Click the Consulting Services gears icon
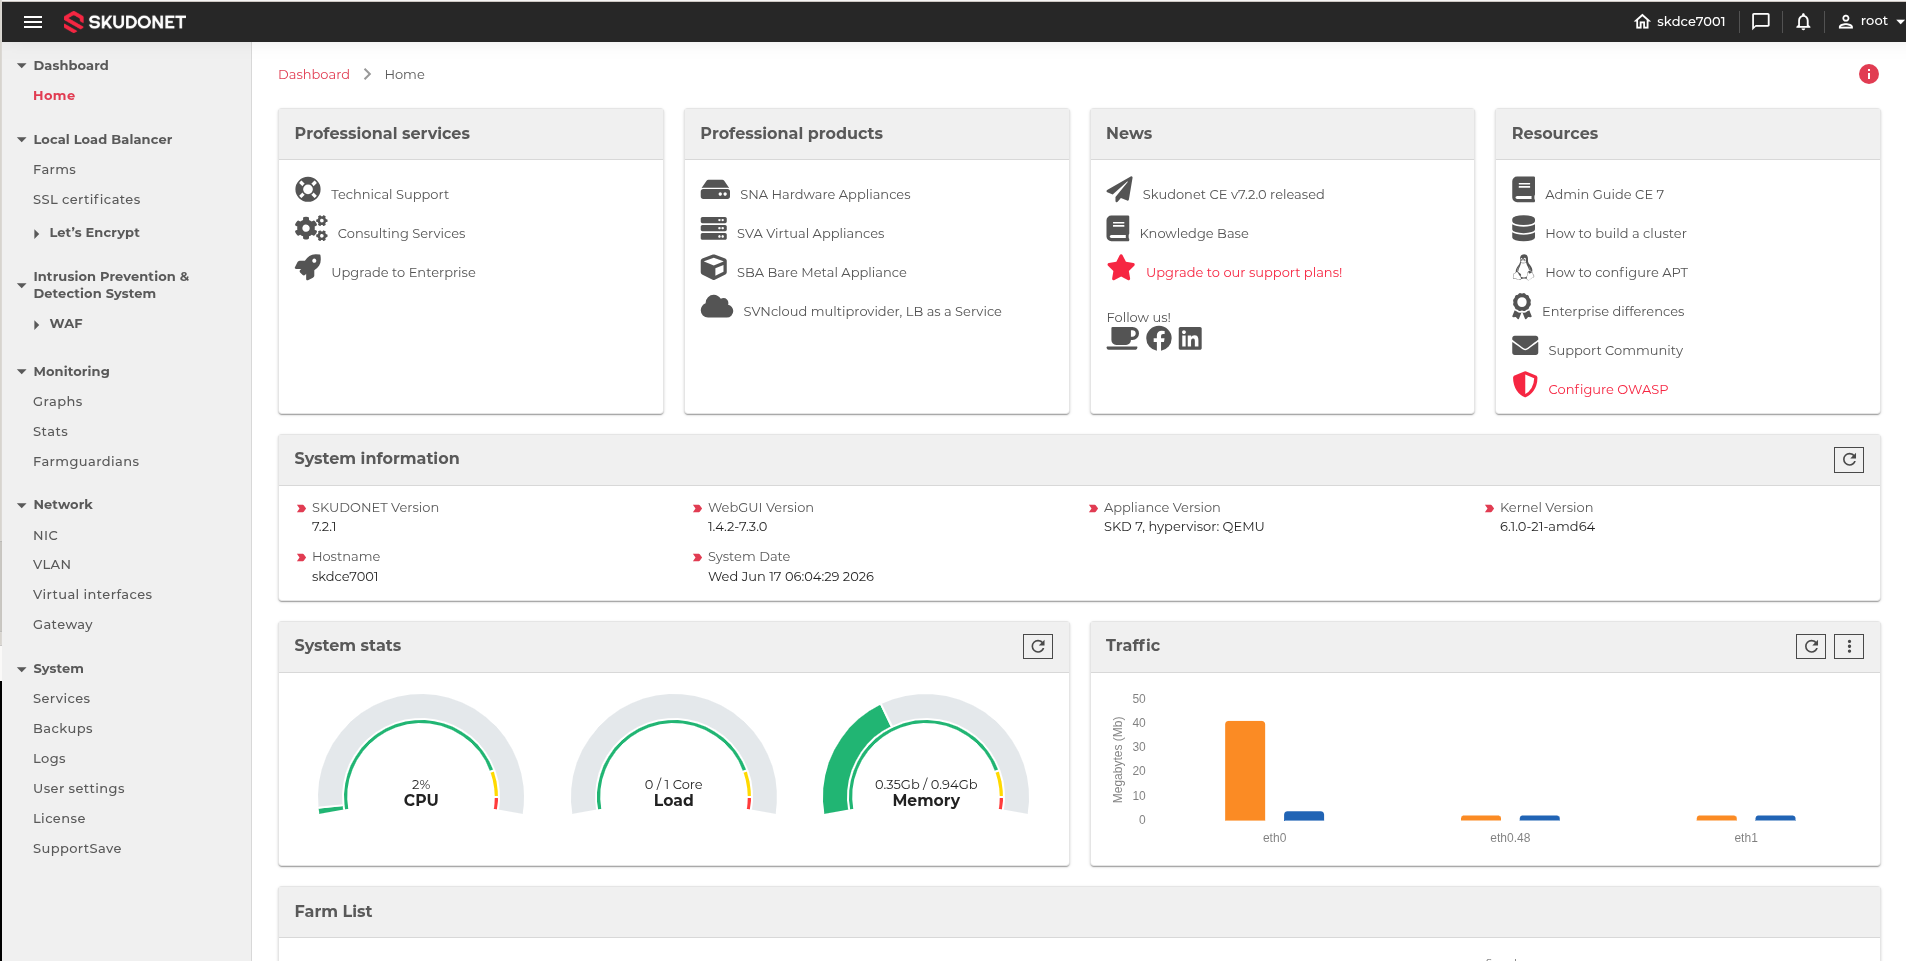The height and width of the screenshot is (961, 1906). point(311,228)
